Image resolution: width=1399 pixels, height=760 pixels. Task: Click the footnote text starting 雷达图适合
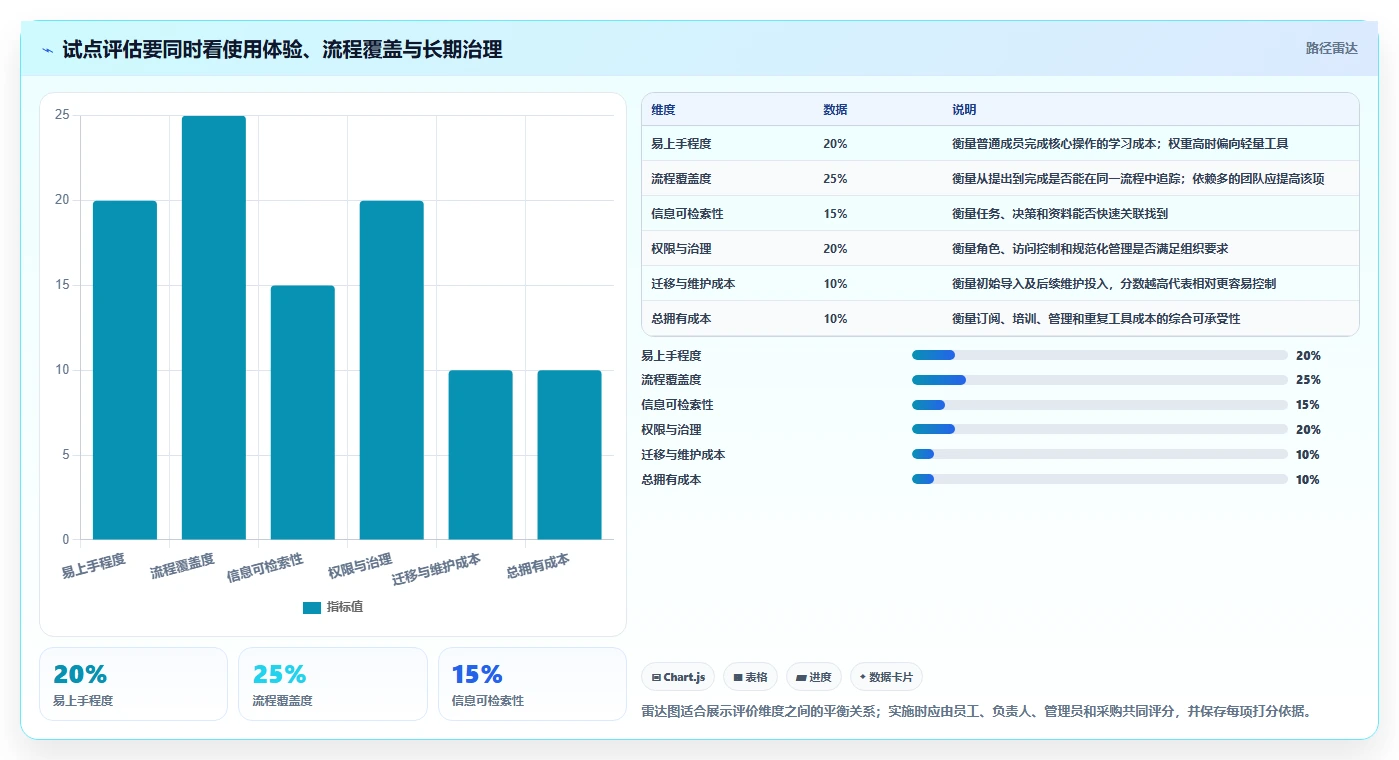click(976, 712)
